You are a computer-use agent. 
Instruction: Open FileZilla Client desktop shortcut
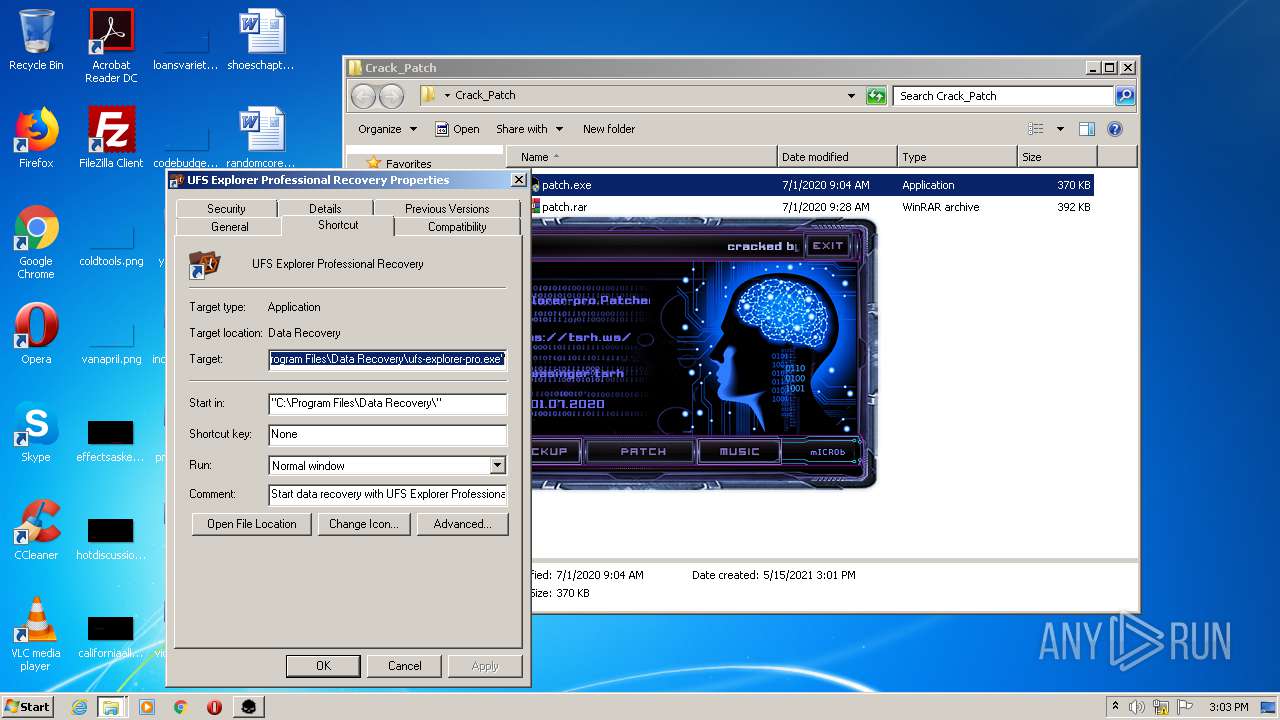pos(111,138)
